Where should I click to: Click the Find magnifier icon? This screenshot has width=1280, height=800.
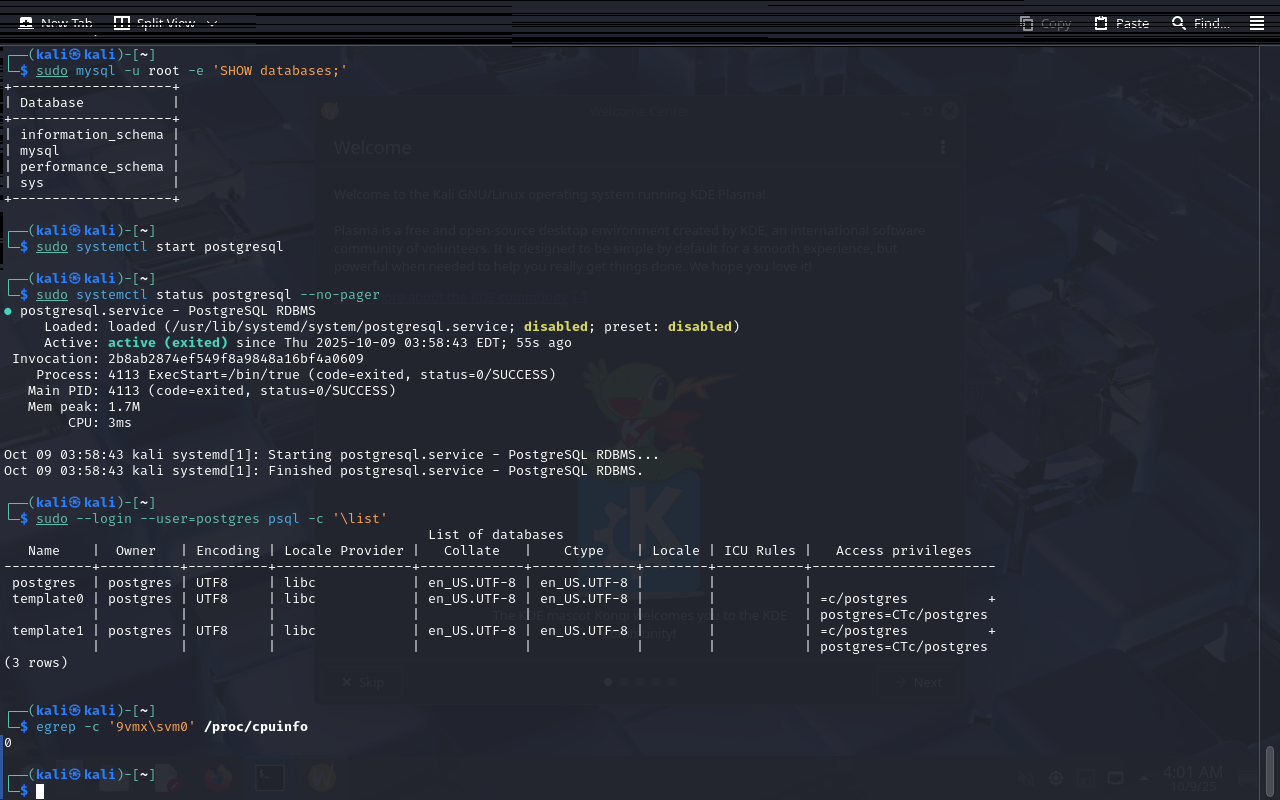coord(1179,23)
